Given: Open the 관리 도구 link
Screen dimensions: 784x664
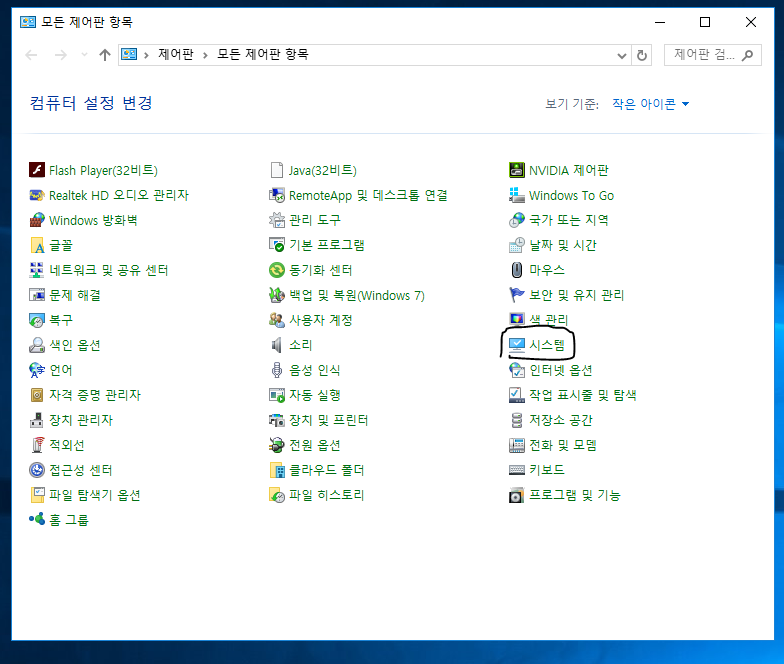Looking at the screenshot, I should coord(315,220).
